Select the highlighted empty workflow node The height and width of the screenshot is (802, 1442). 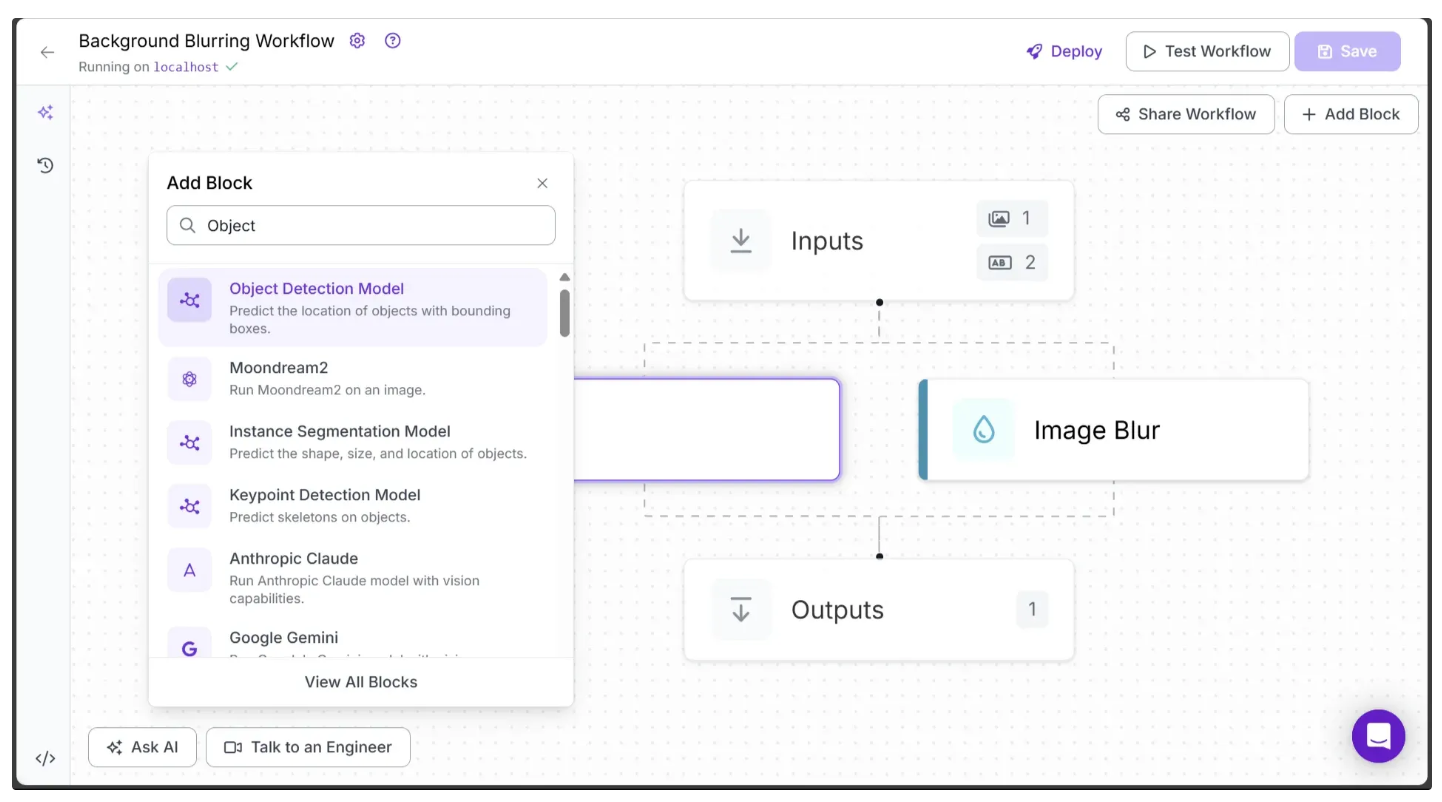[706, 430]
